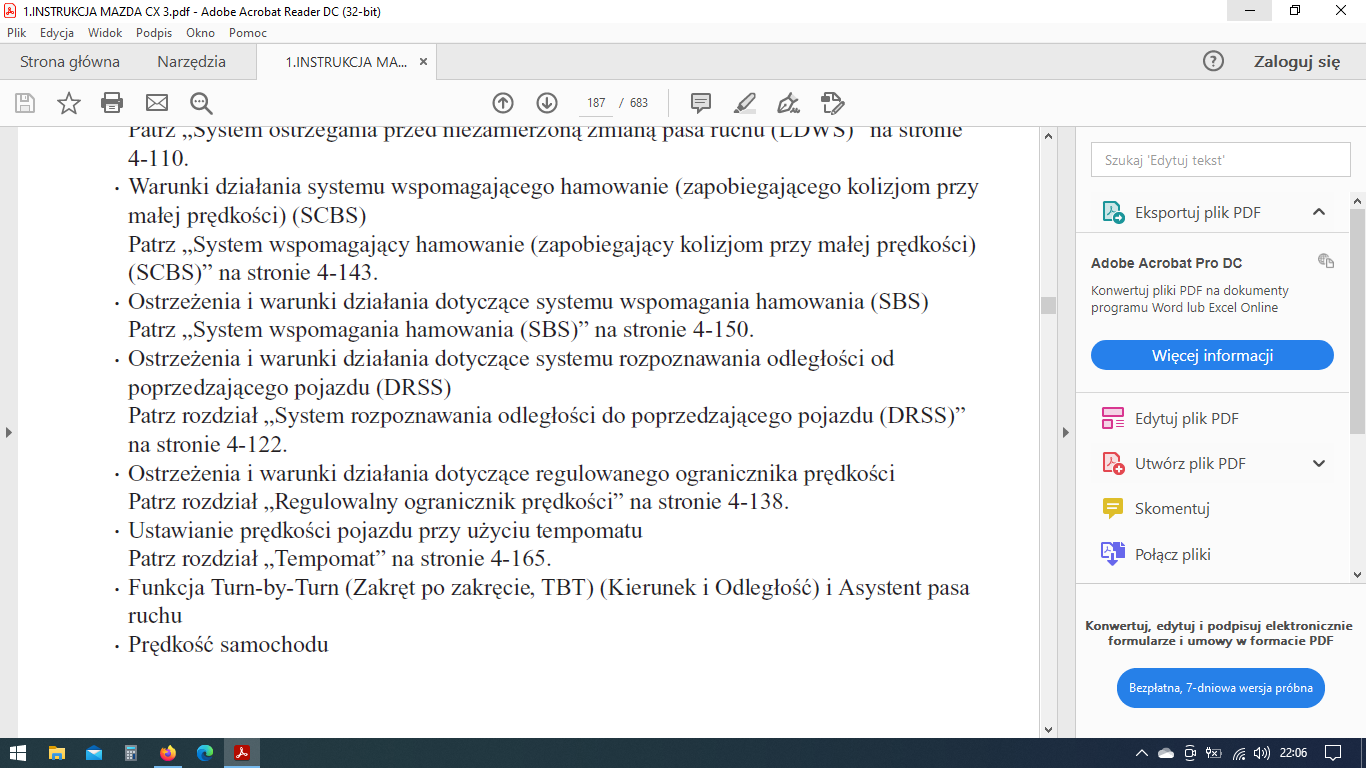Select the highlight text pen tool
The width and height of the screenshot is (1366, 768).
(x=745, y=103)
